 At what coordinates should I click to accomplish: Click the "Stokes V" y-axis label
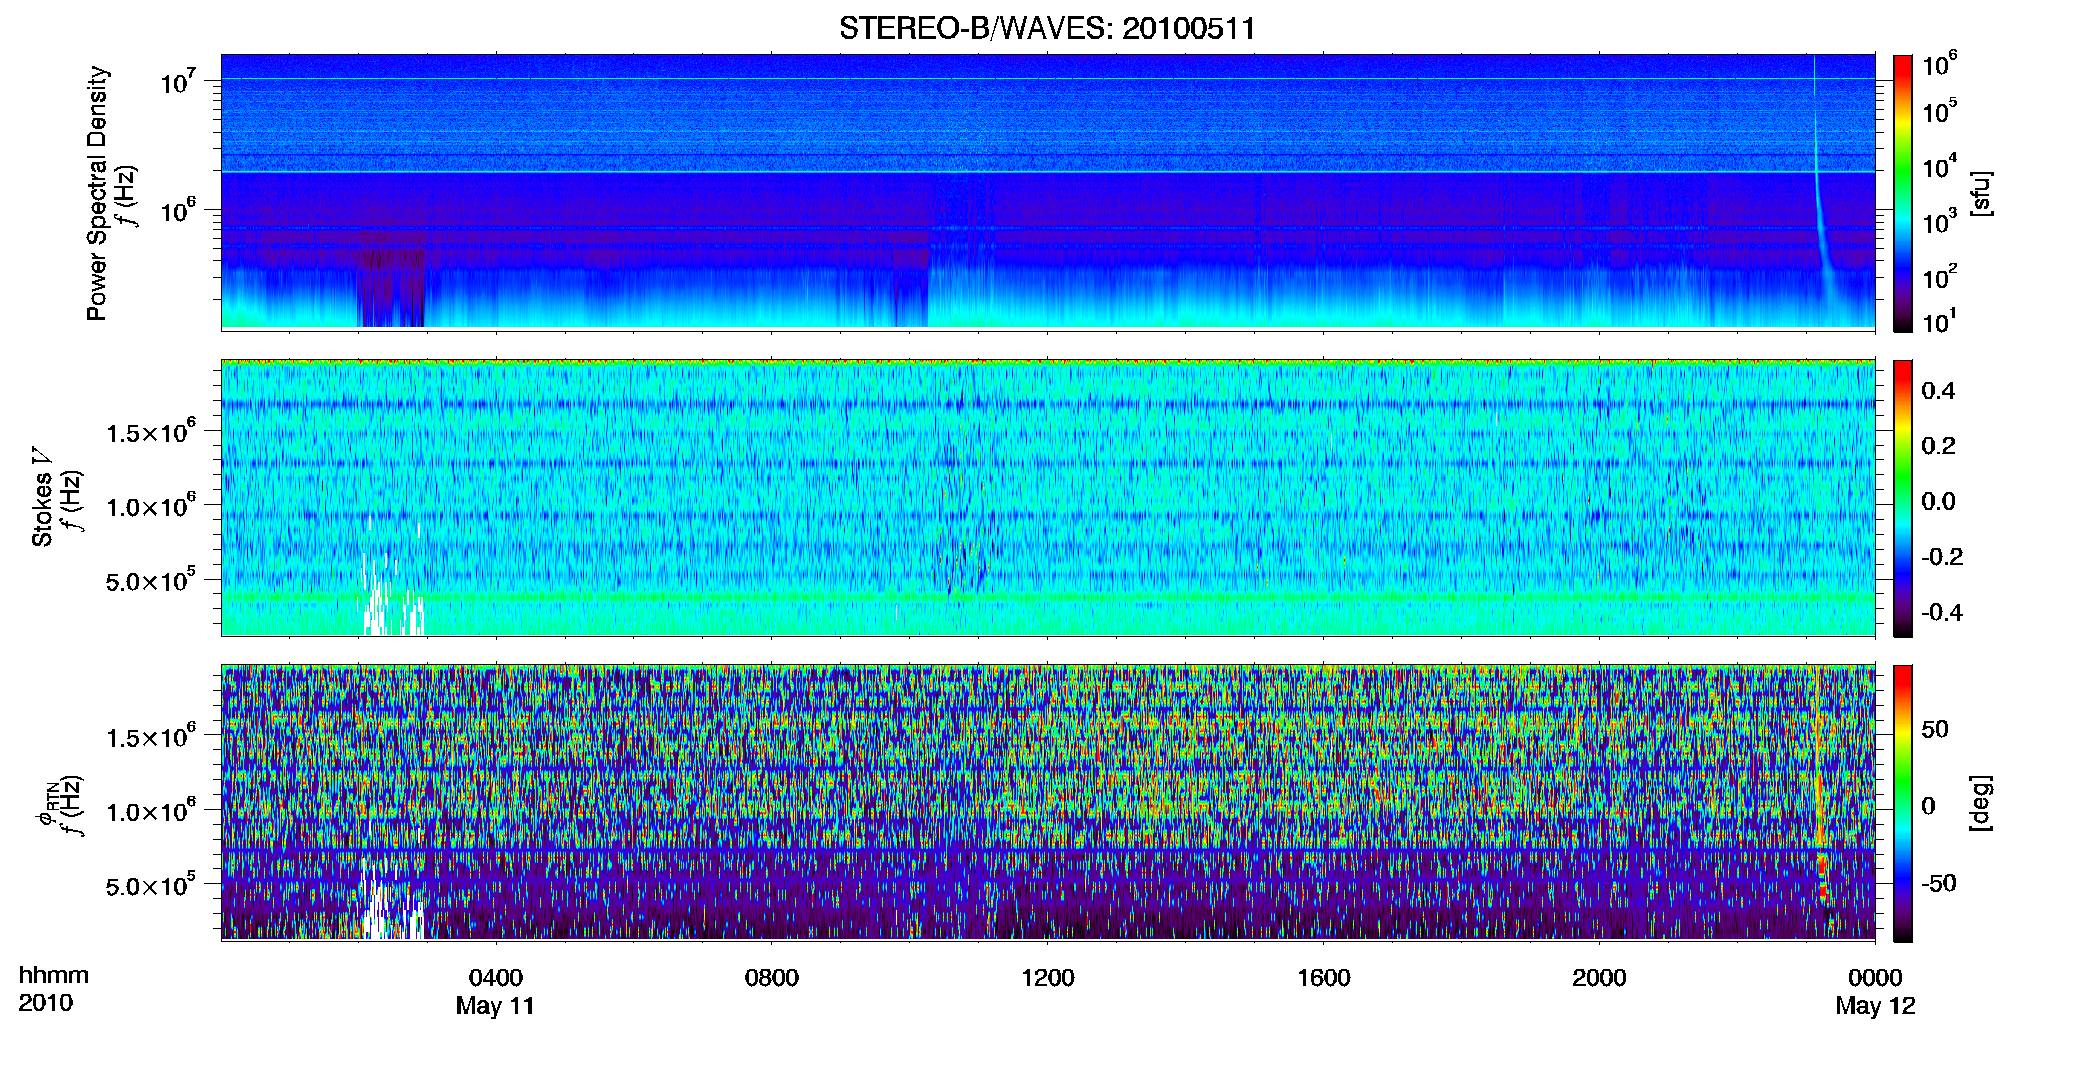tap(43, 497)
